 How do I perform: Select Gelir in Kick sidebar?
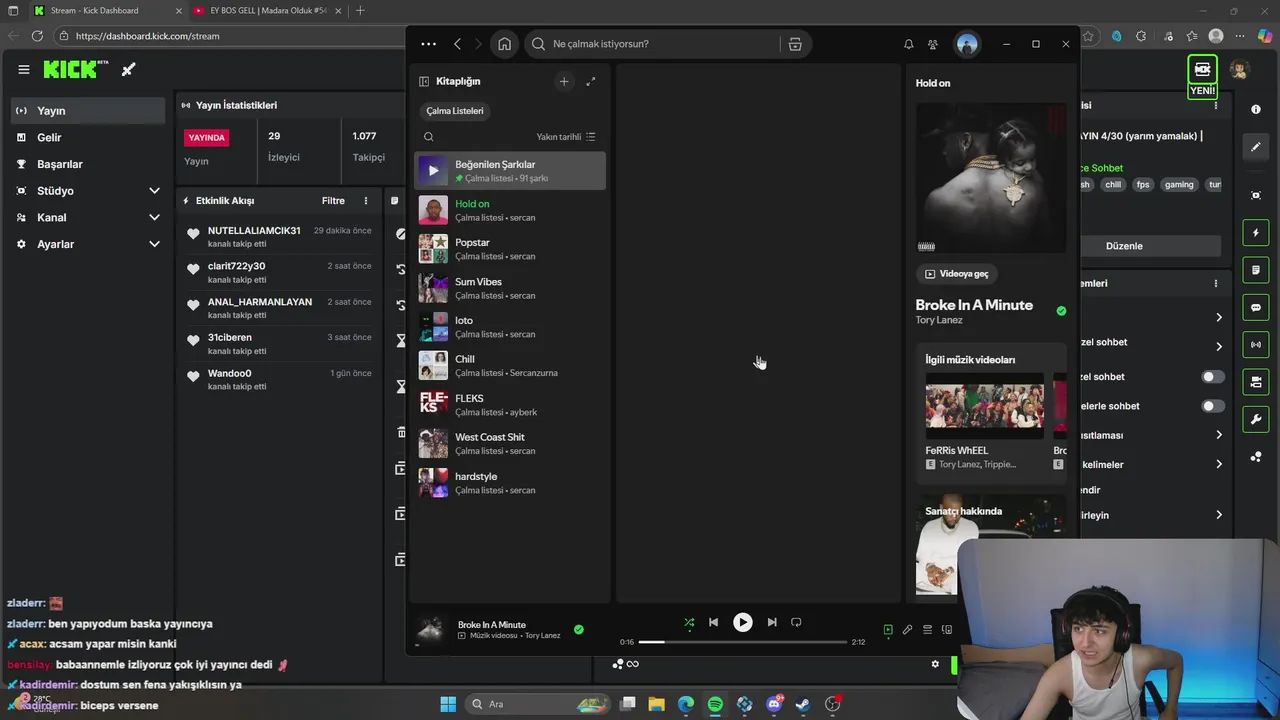(88, 137)
